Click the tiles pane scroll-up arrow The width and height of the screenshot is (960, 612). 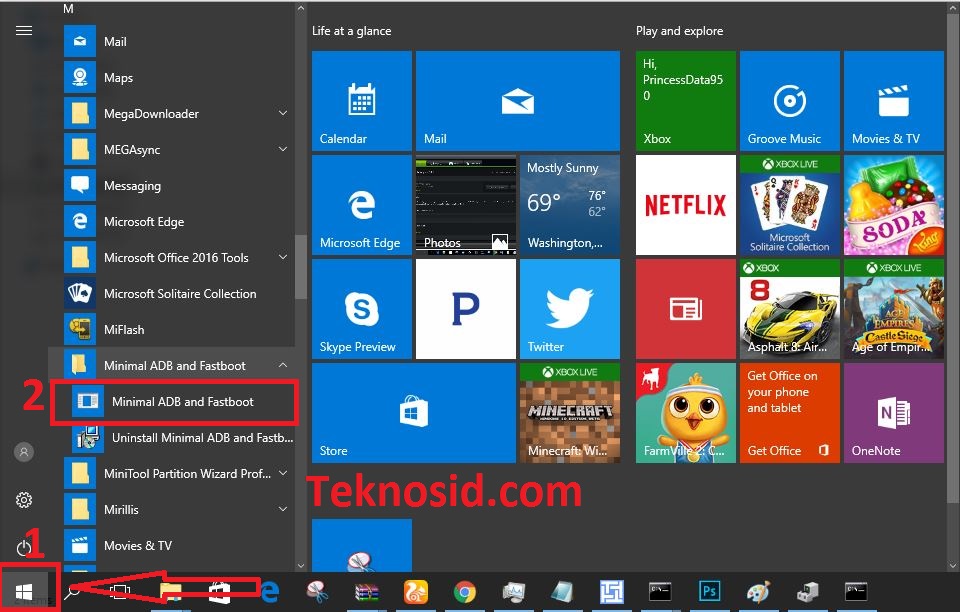pos(954,9)
